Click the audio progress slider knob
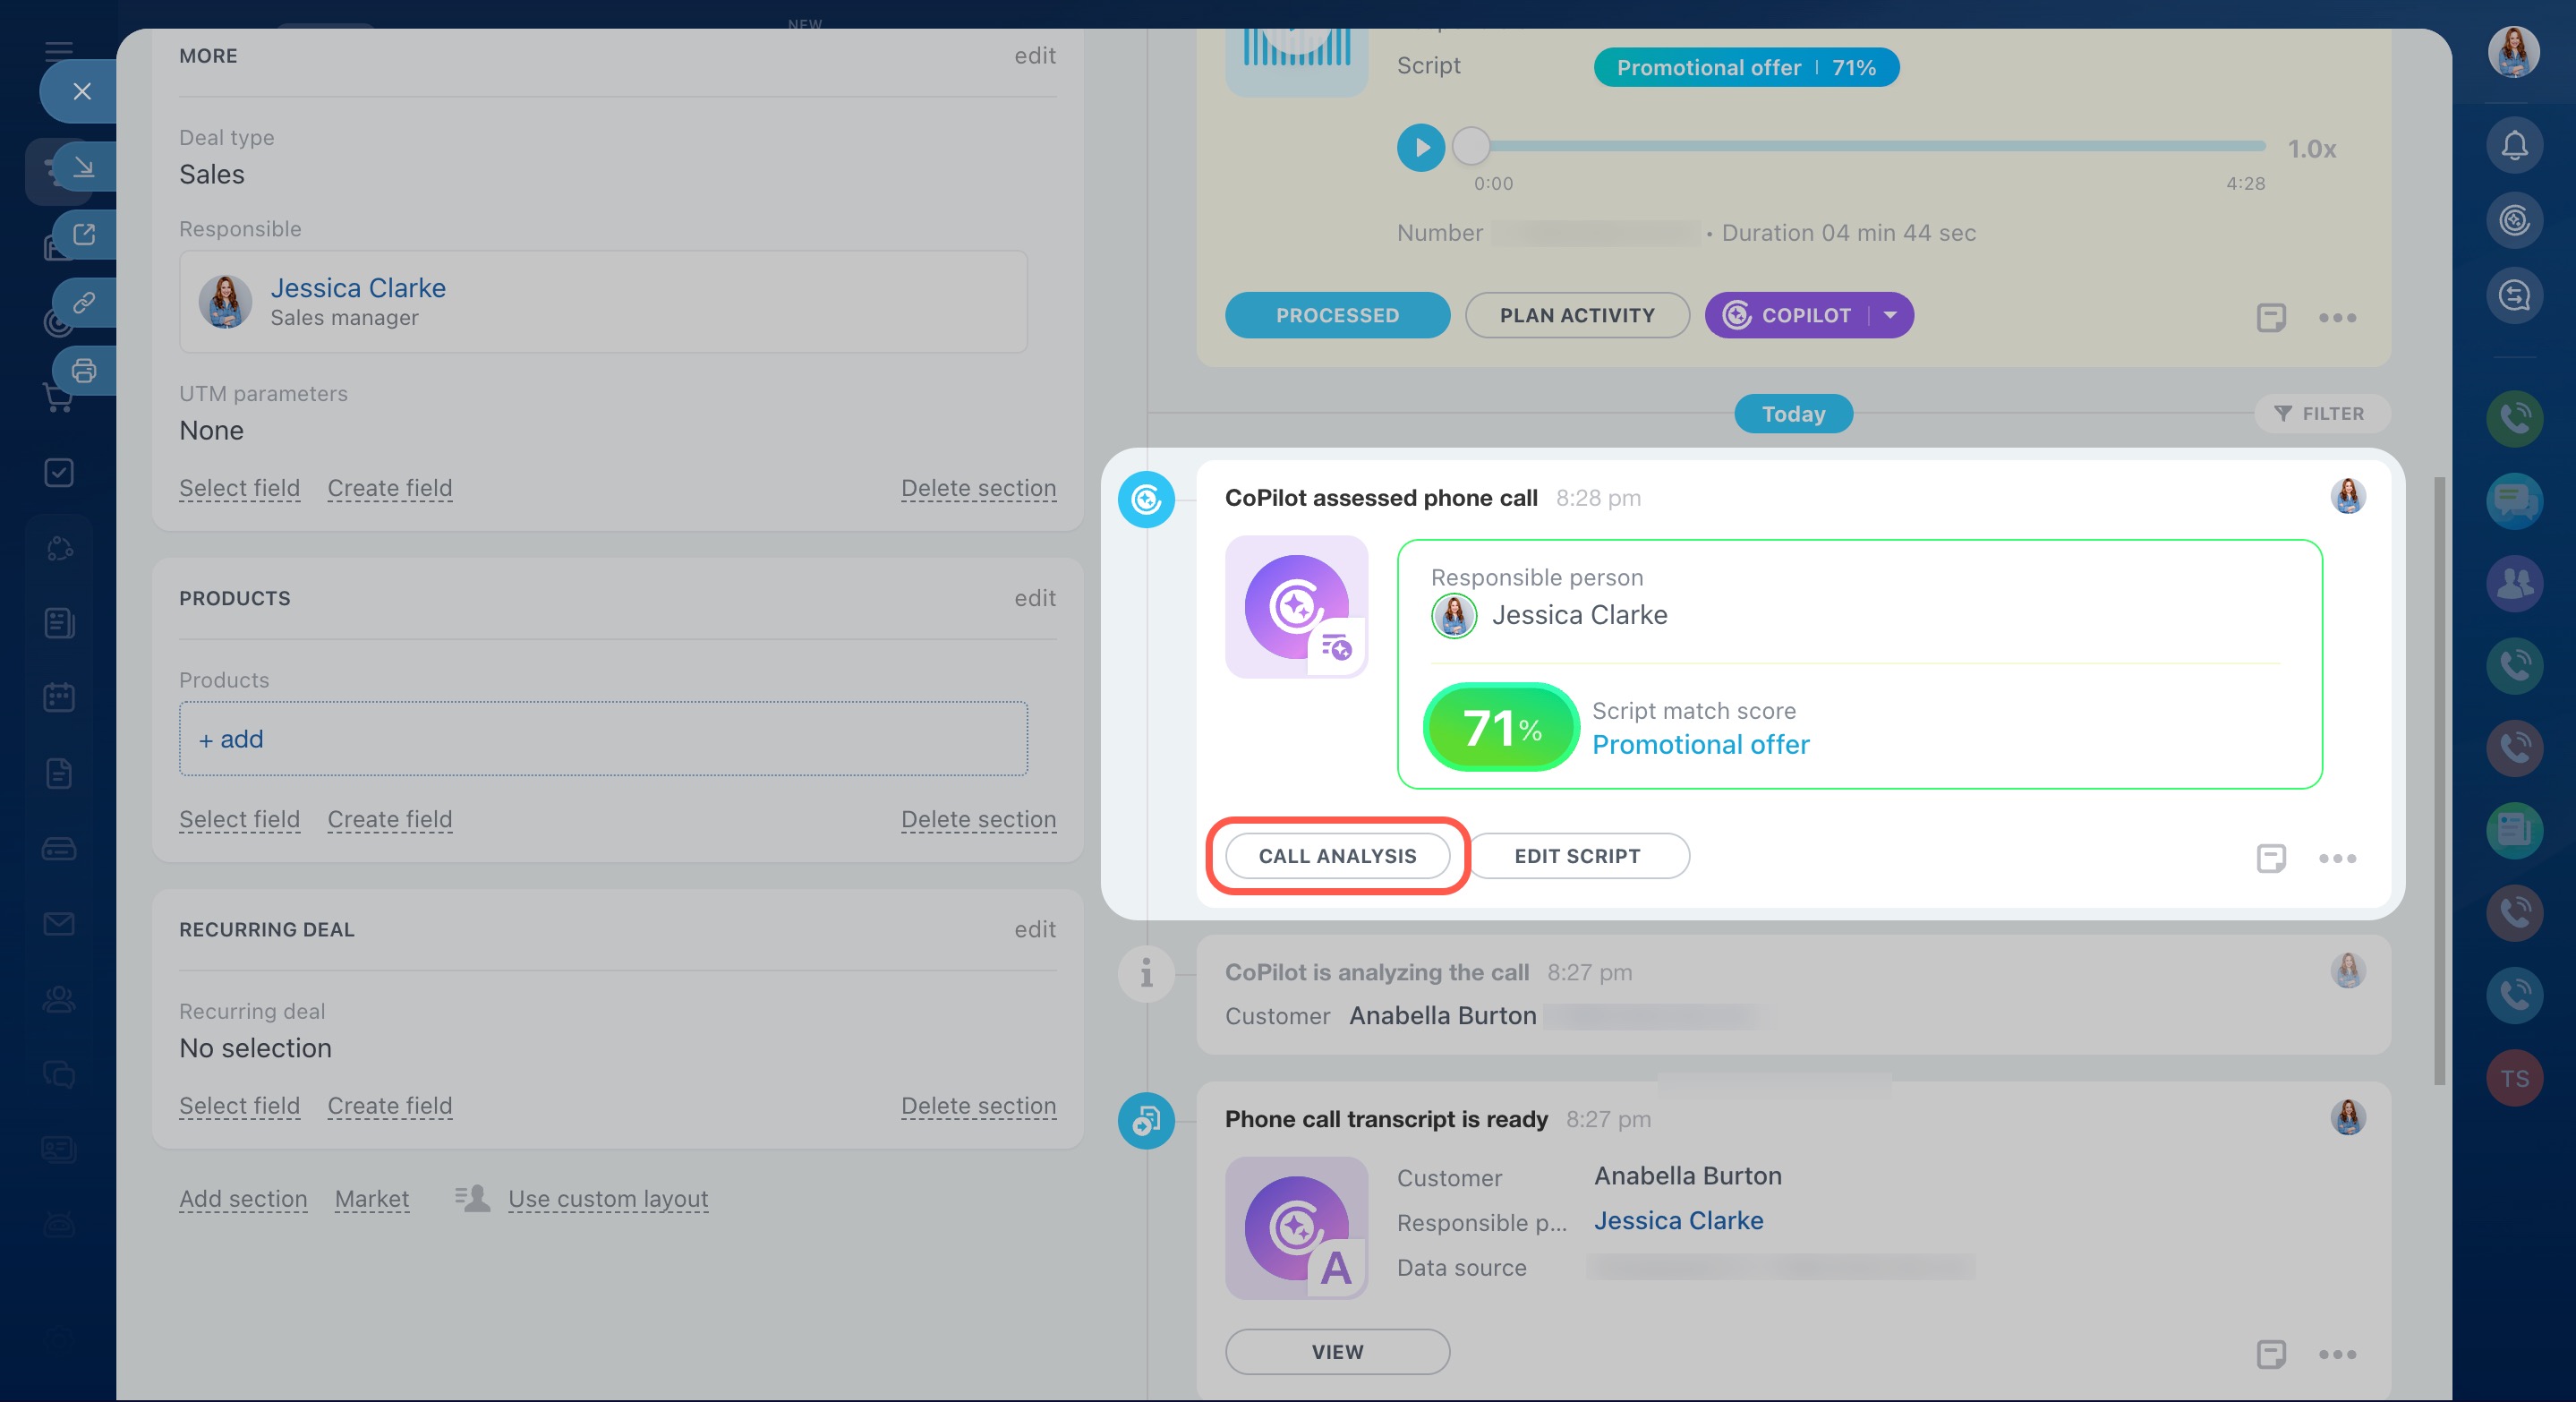This screenshot has width=2576, height=1402. (x=1470, y=147)
